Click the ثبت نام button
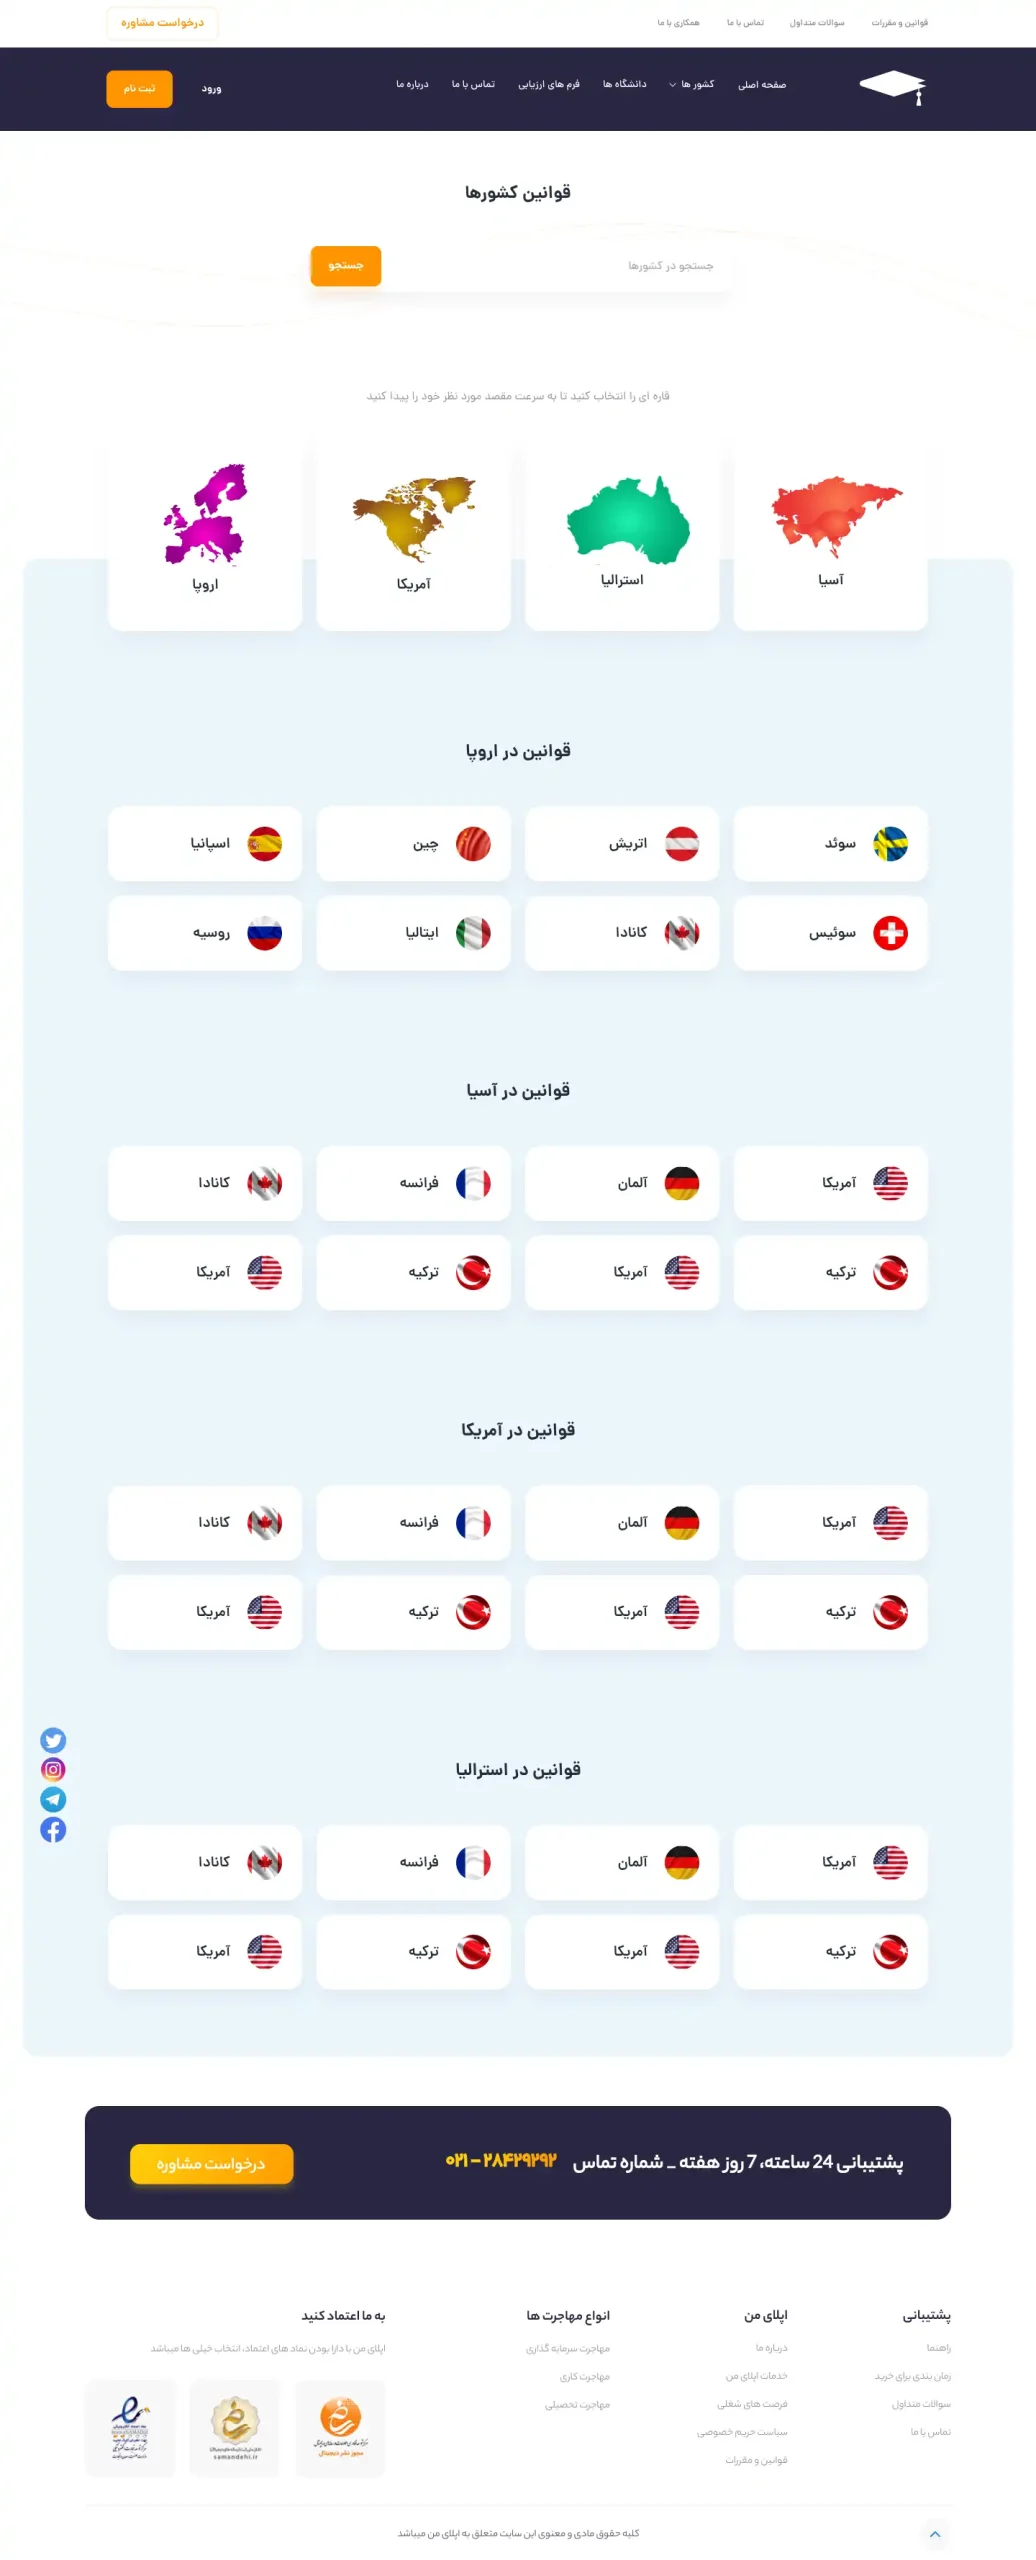The width and height of the screenshot is (1036, 2560). coord(139,89)
